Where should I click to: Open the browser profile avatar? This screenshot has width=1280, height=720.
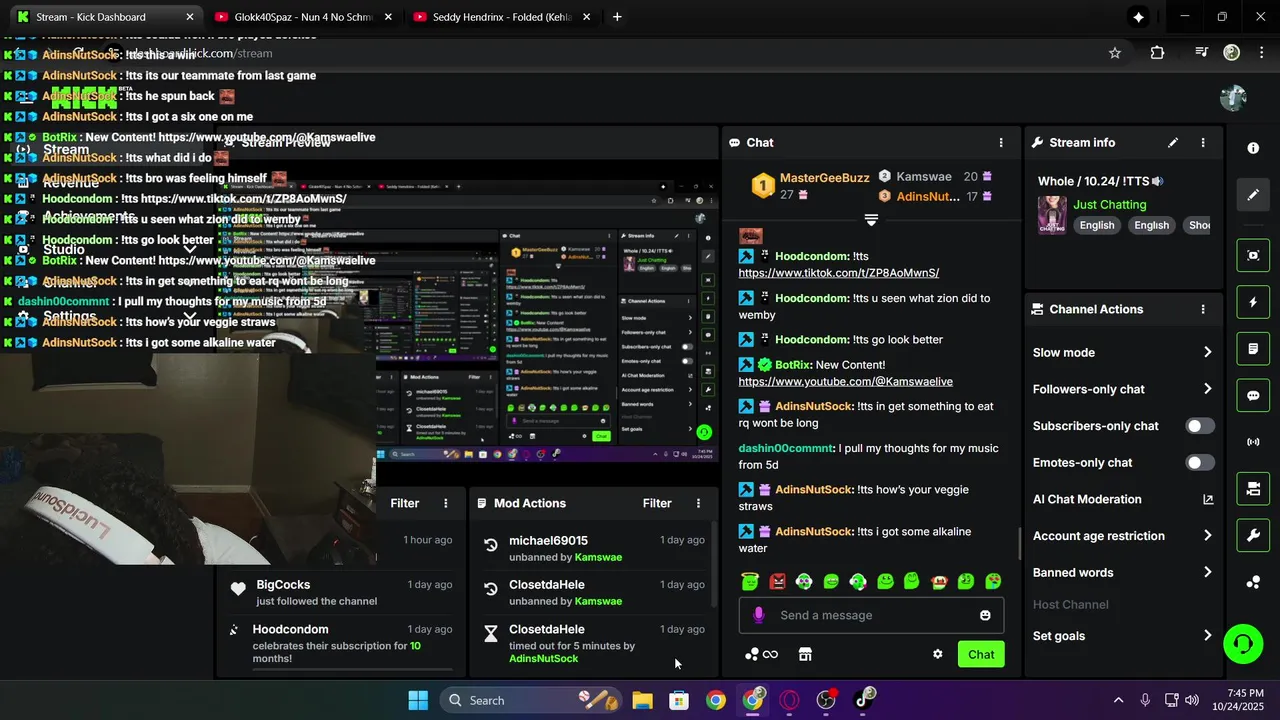click(x=1232, y=53)
